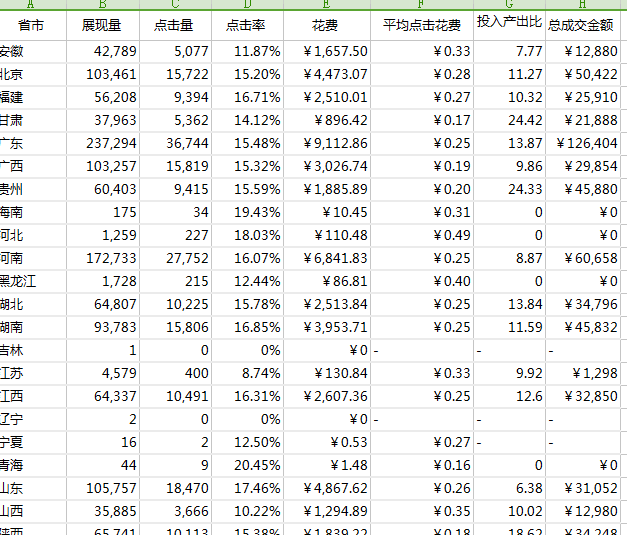Click the 安徽 province cell
This screenshot has height=535, width=627.
coord(33,52)
